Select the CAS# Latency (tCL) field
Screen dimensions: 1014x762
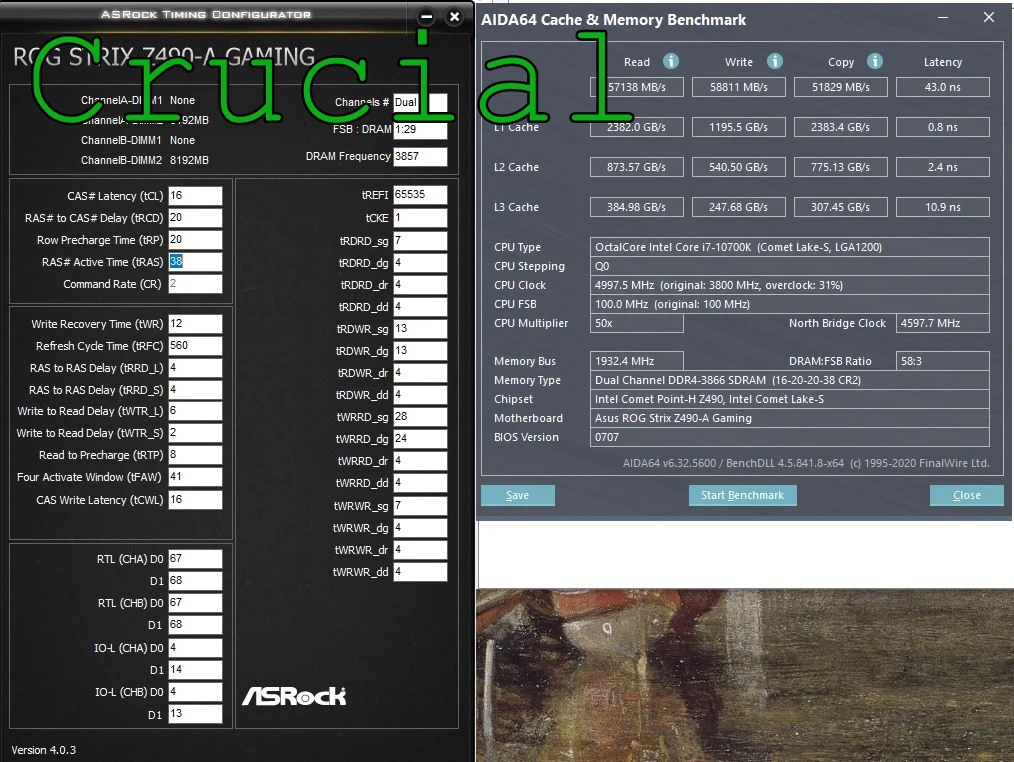pos(195,195)
